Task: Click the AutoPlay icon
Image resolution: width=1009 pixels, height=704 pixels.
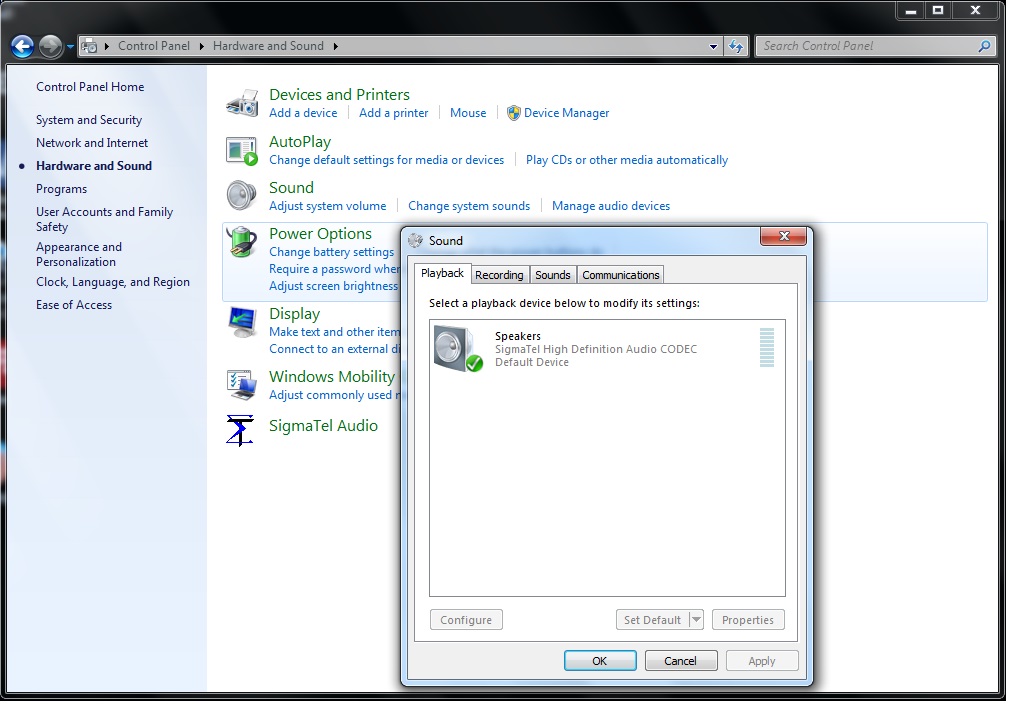Action: [x=242, y=150]
